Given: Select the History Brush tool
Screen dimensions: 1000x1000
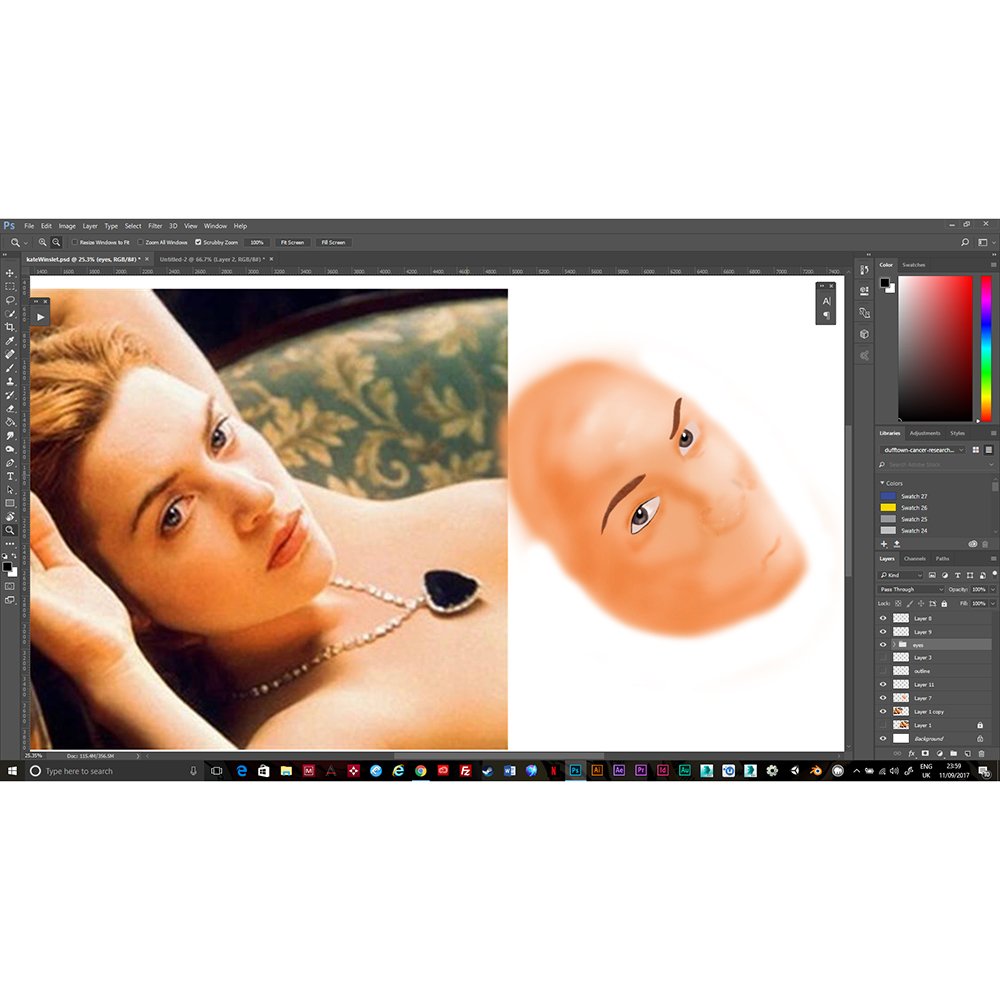Looking at the screenshot, I should click(x=10, y=395).
